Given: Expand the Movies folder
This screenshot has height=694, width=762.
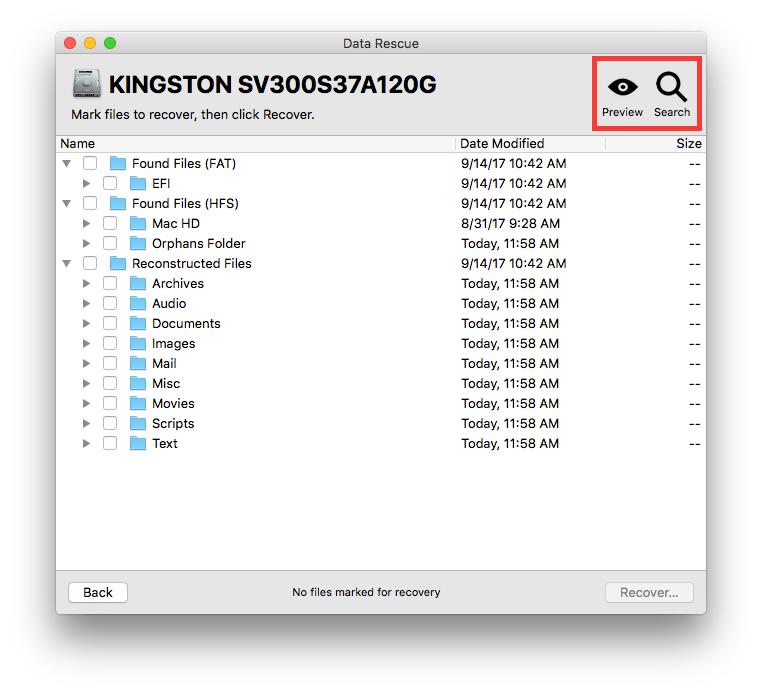Looking at the screenshot, I should pyautogui.click(x=86, y=403).
